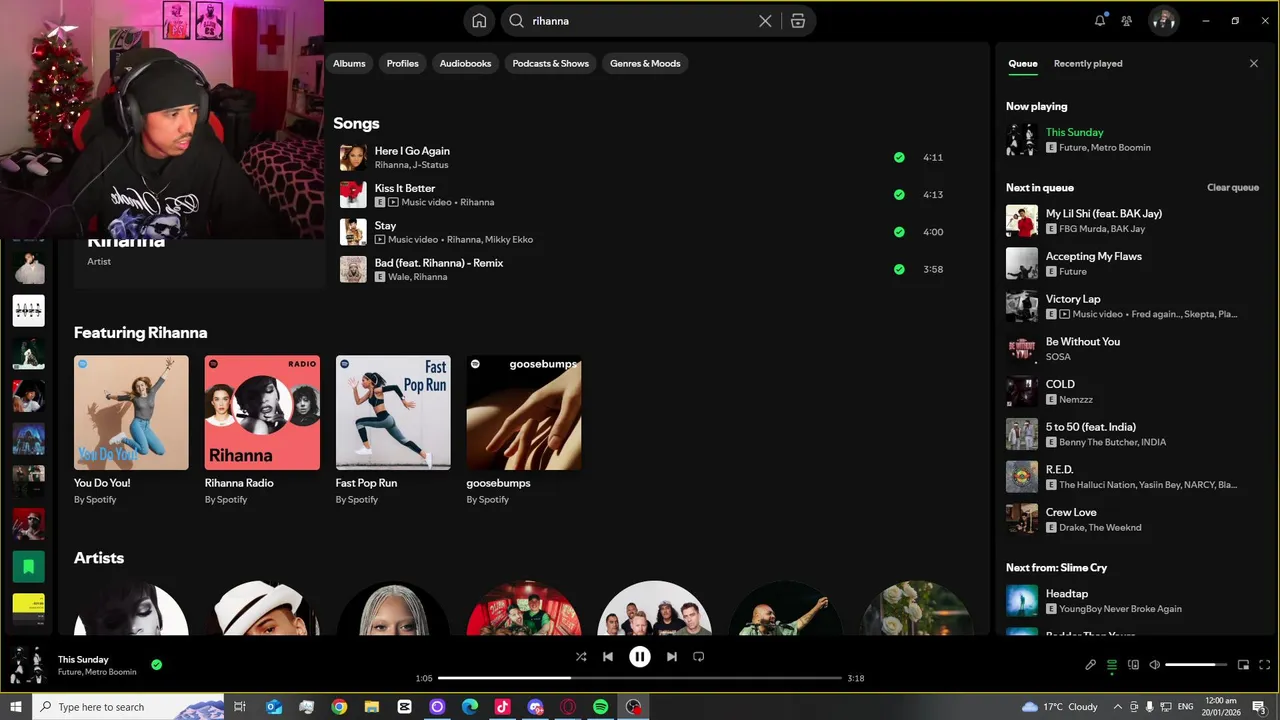Open Google Chrome from taskbar
The width and height of the screenshot is (1280, 720).
tap(339, 707)
